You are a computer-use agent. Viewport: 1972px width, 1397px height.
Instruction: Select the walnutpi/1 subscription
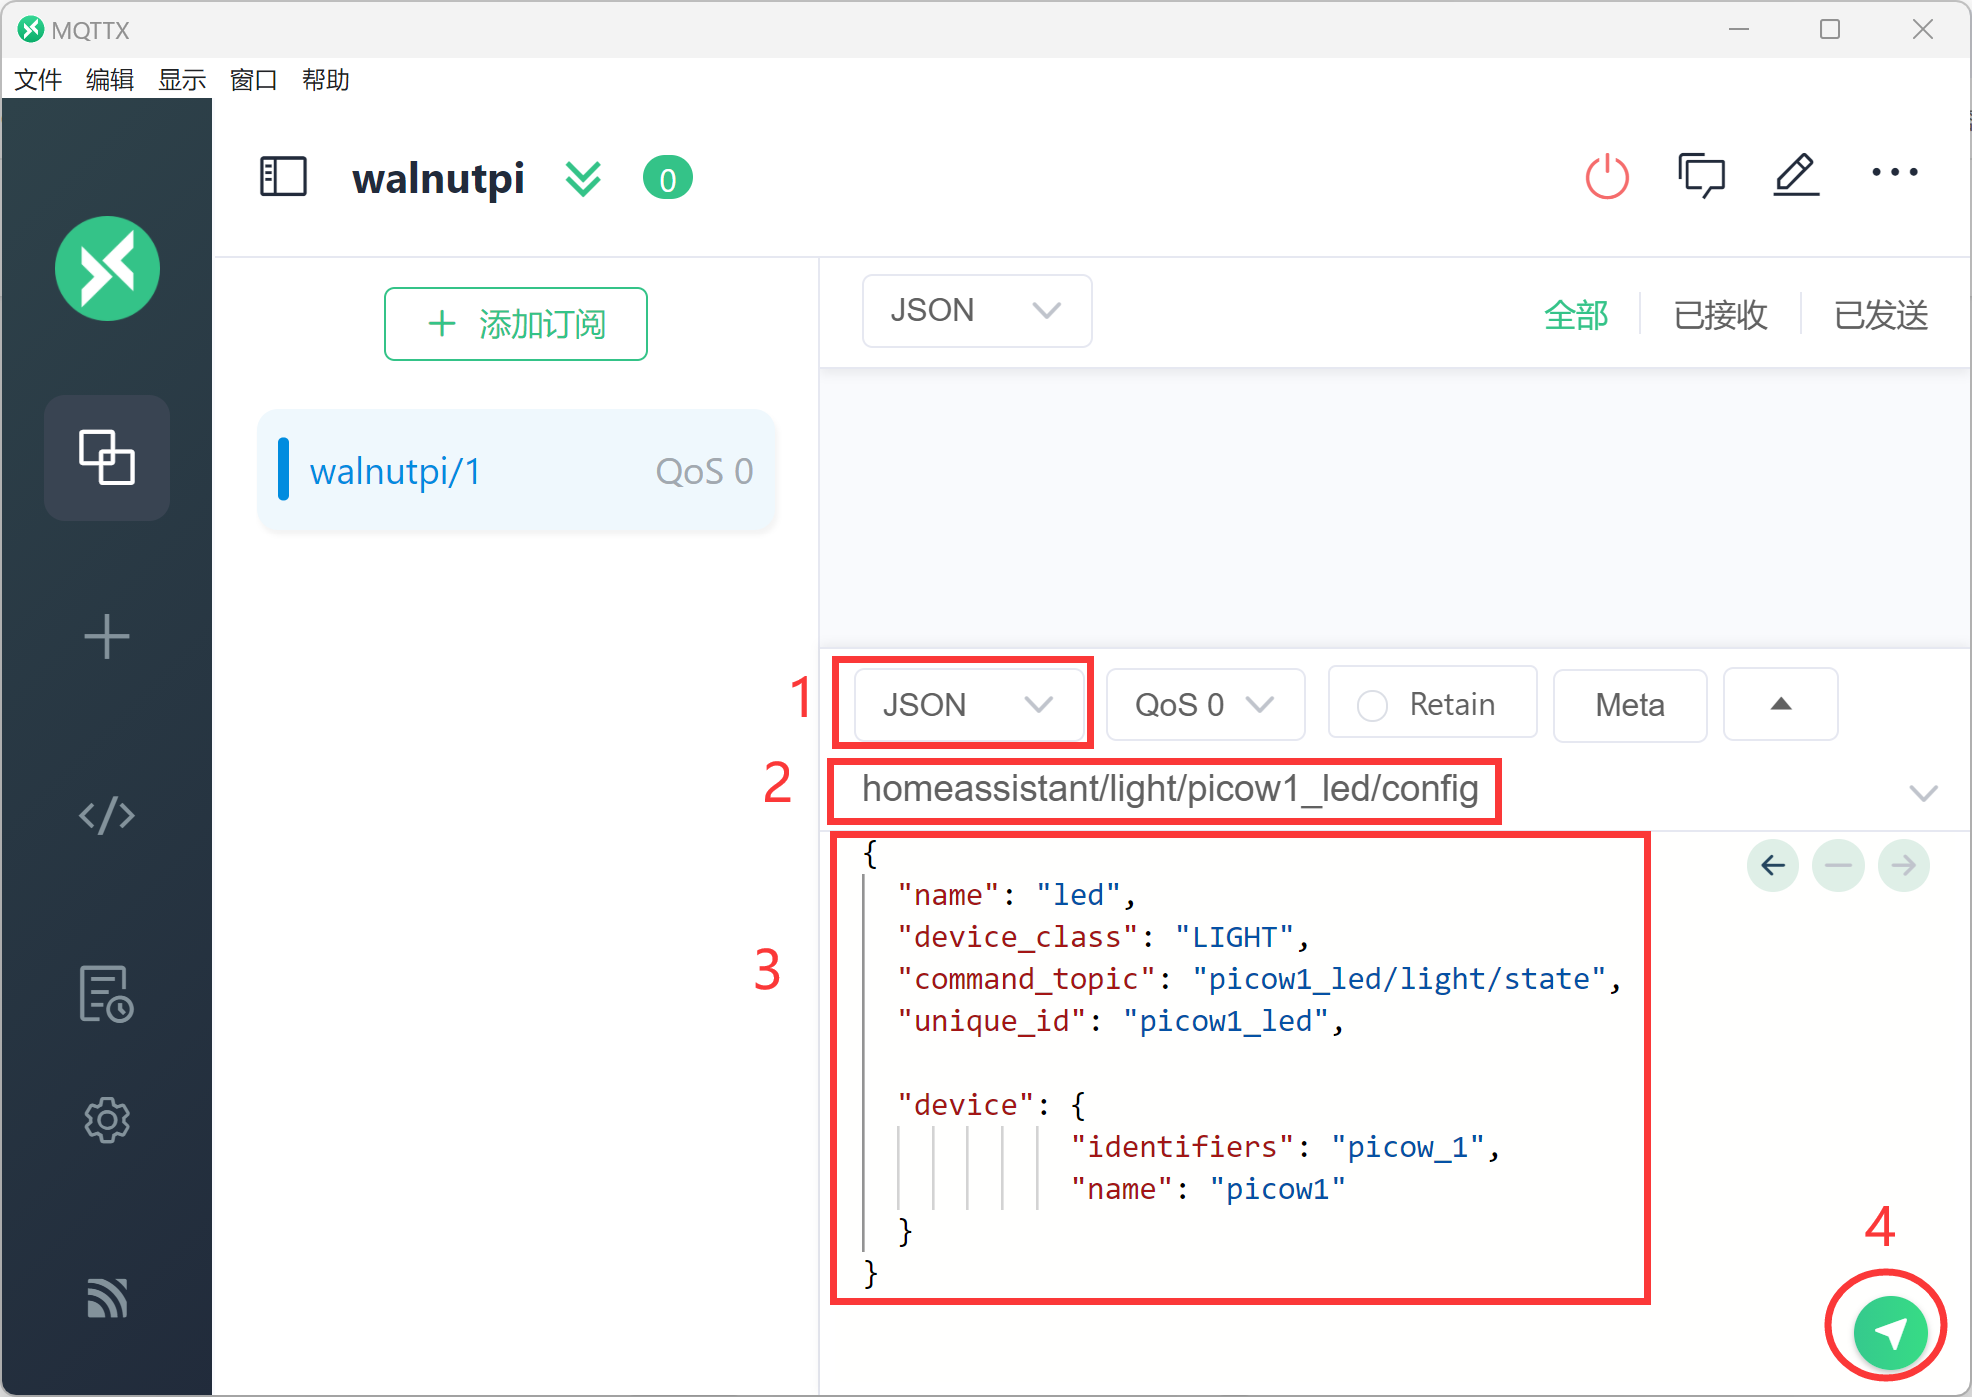pyautogui.click(x=516, y=470)
